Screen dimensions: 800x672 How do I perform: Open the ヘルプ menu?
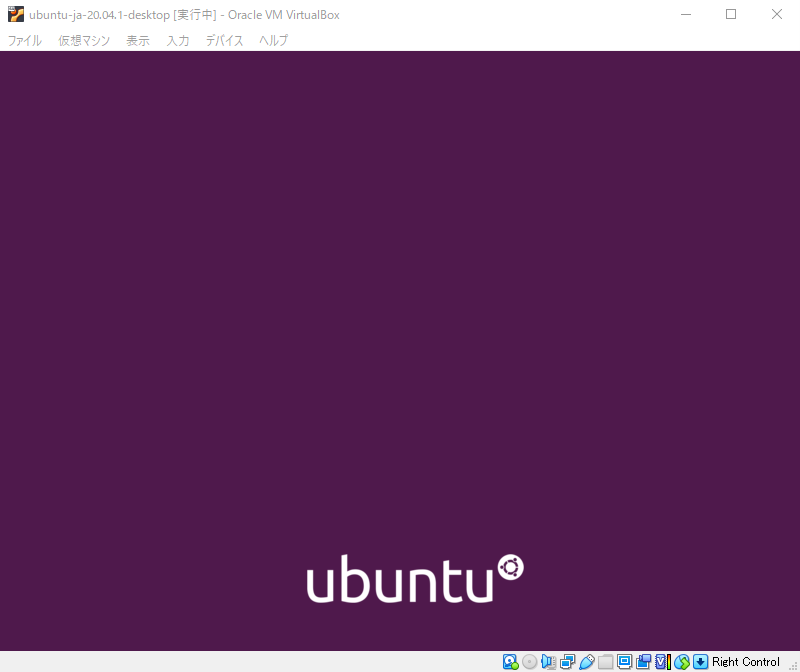coord(273,41)
